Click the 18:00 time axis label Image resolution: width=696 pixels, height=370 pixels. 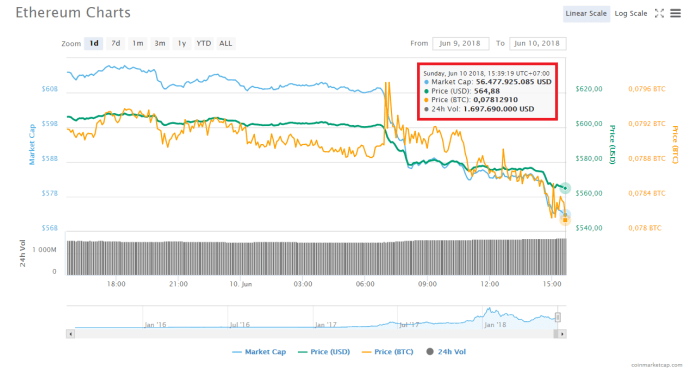[116, 284]
